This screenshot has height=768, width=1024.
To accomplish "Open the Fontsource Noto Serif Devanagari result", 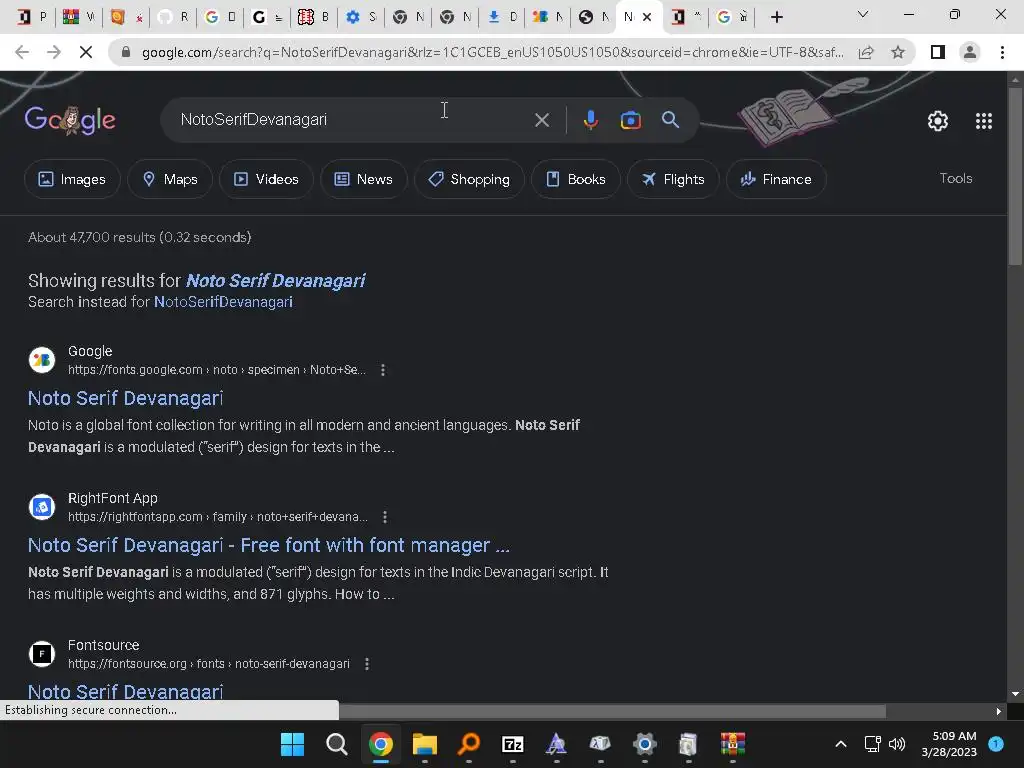I will (x=125, y=692).
